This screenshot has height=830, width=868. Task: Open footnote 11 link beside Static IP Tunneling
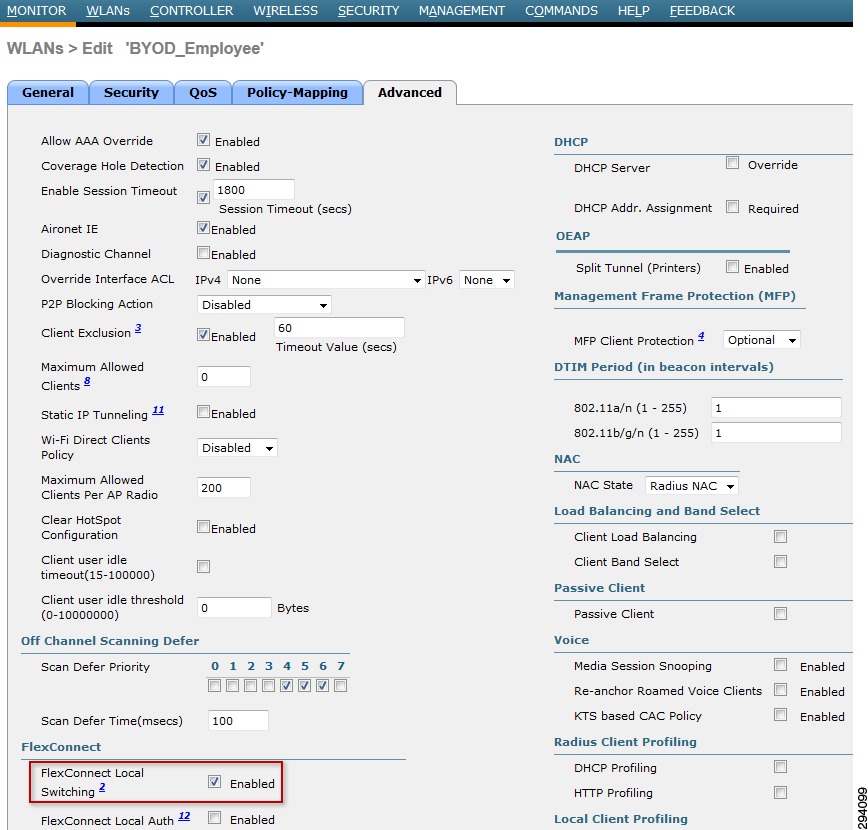[158, 410]
